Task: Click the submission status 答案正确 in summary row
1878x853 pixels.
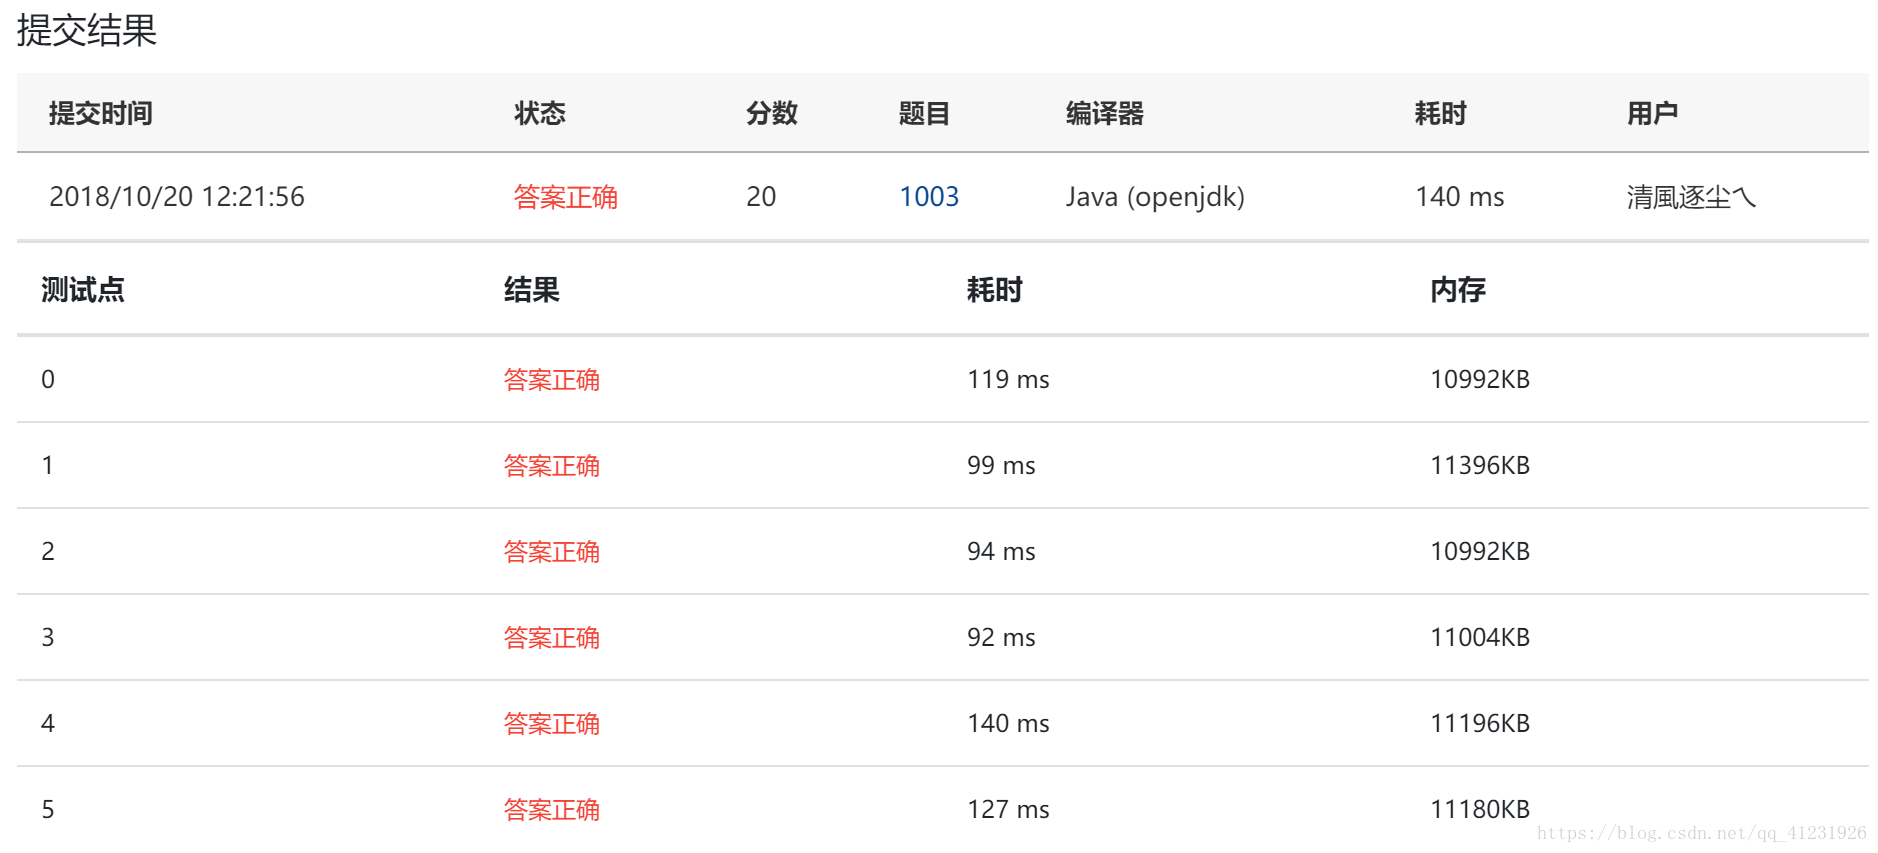Action: pyautogui.click(x=566, y=197)
